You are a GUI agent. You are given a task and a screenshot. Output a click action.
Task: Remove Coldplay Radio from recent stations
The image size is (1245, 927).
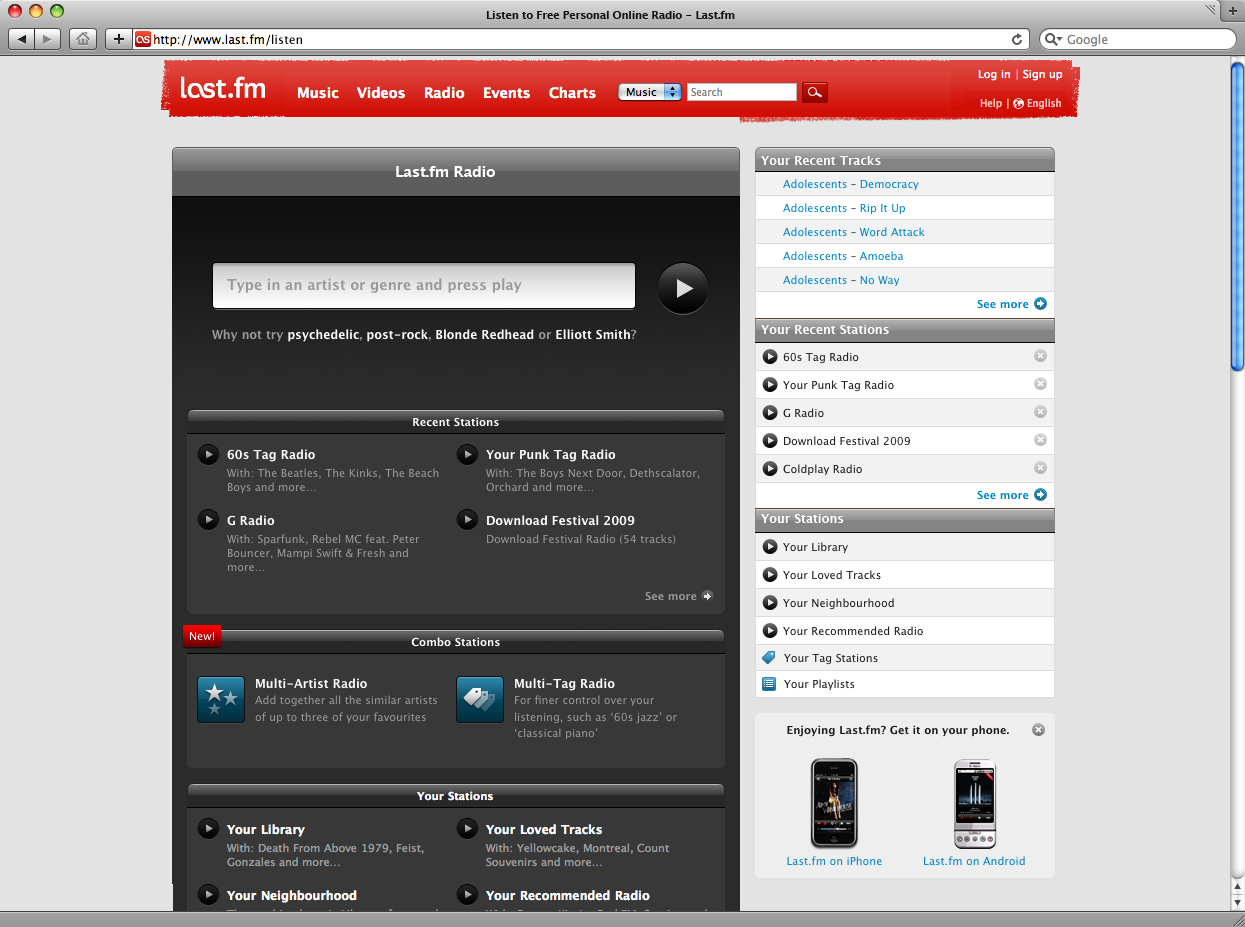point(1040,468)
